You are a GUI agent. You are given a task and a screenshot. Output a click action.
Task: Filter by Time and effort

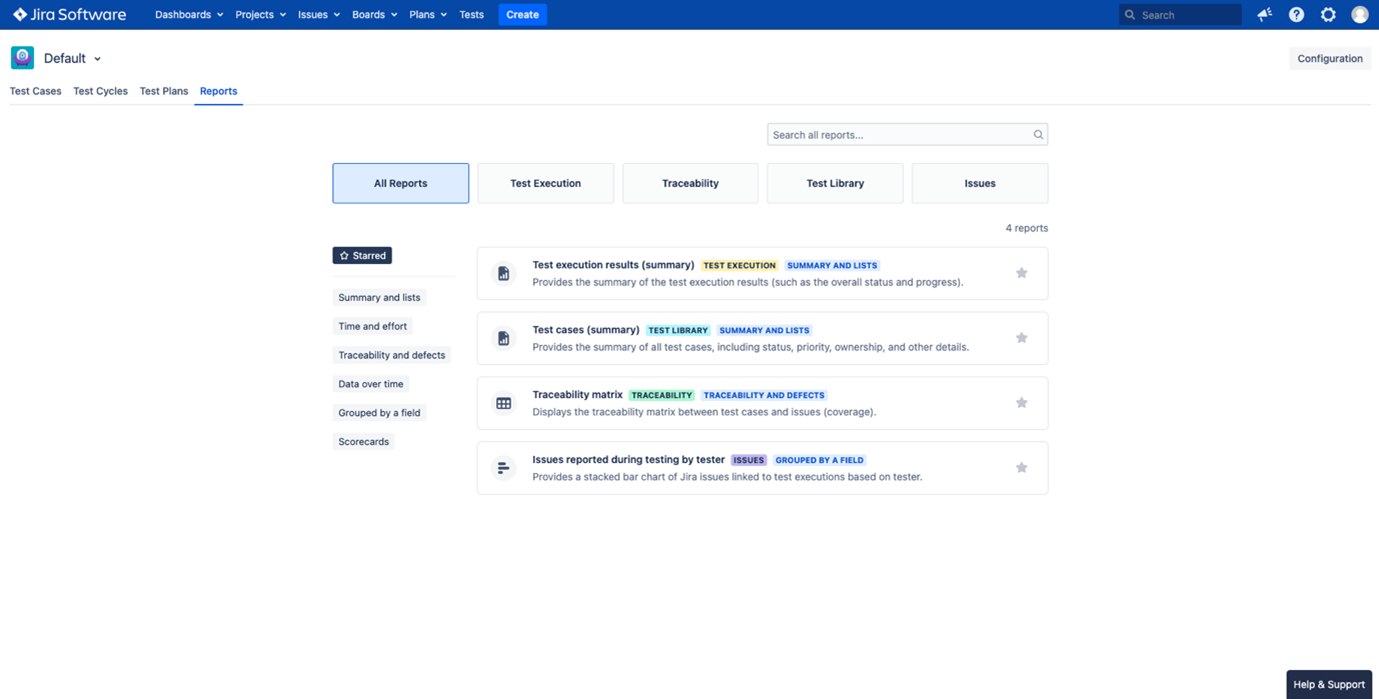(x=372, y=326)
